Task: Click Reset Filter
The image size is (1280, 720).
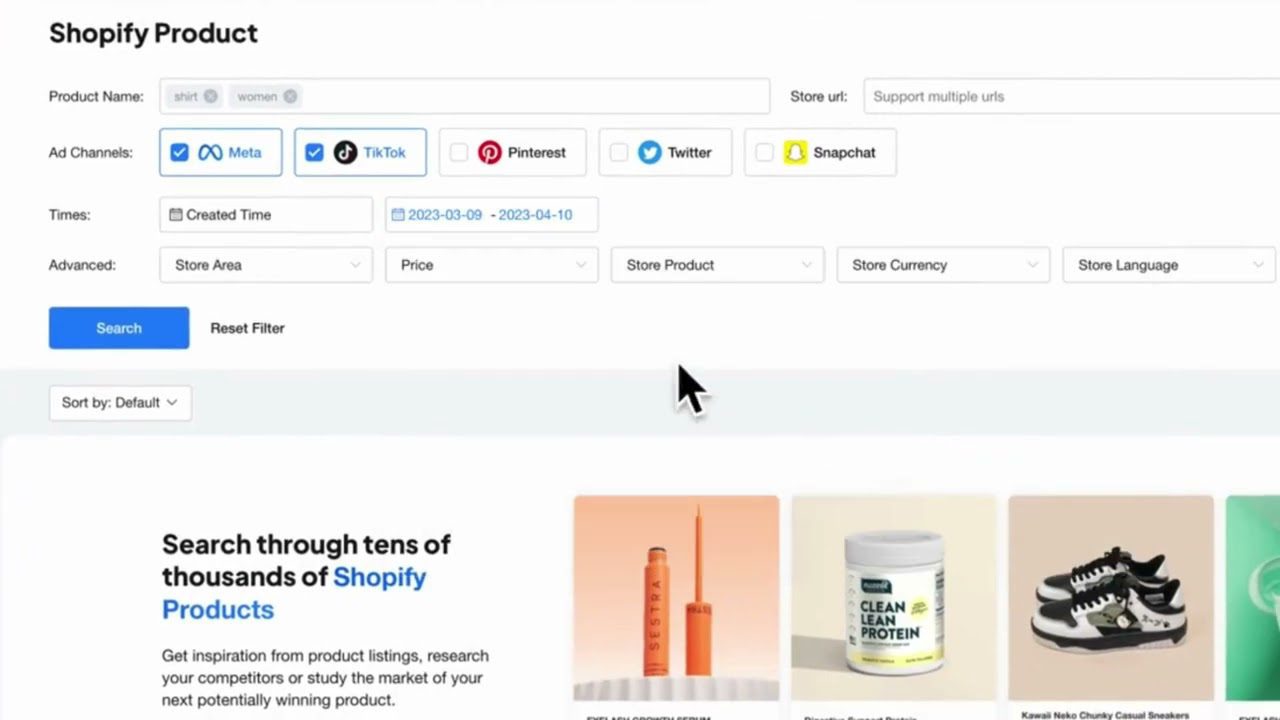Action: pyautogui.click(x=247, y=328)
